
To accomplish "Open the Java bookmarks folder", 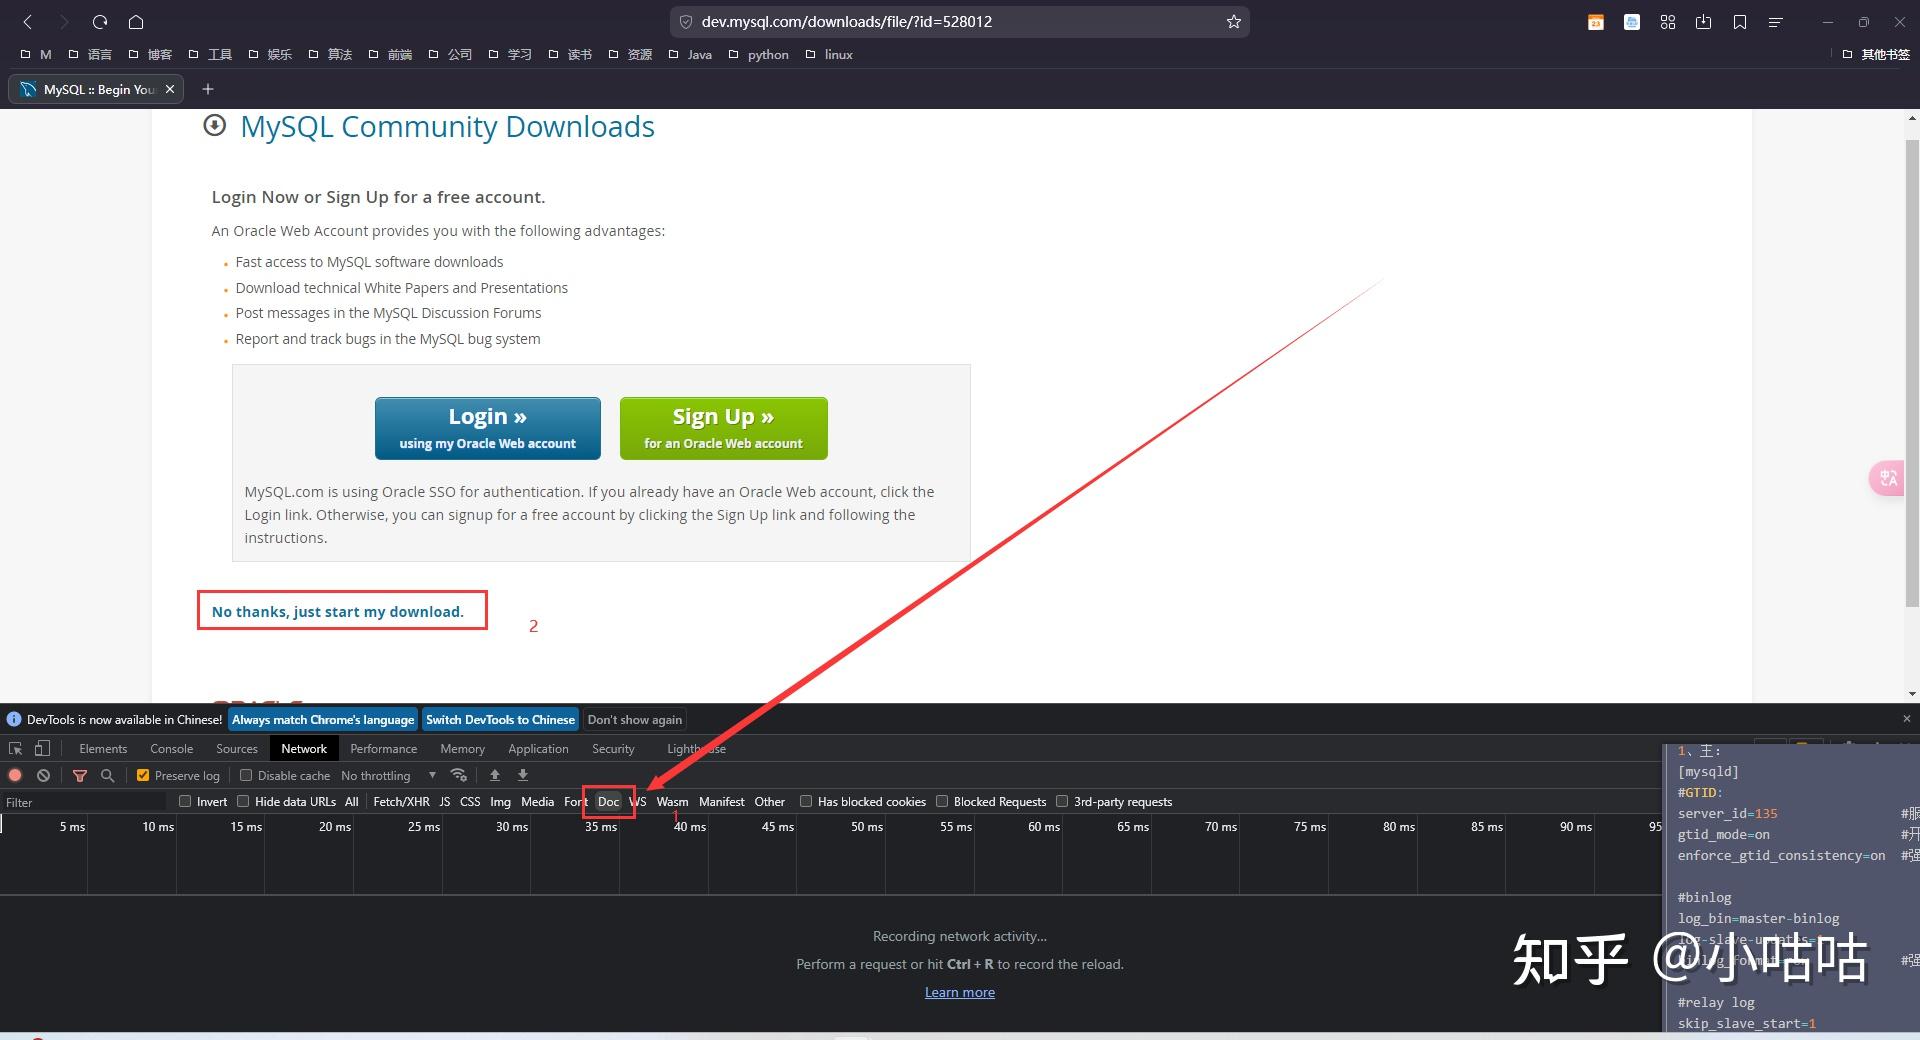I will (690, 55).
